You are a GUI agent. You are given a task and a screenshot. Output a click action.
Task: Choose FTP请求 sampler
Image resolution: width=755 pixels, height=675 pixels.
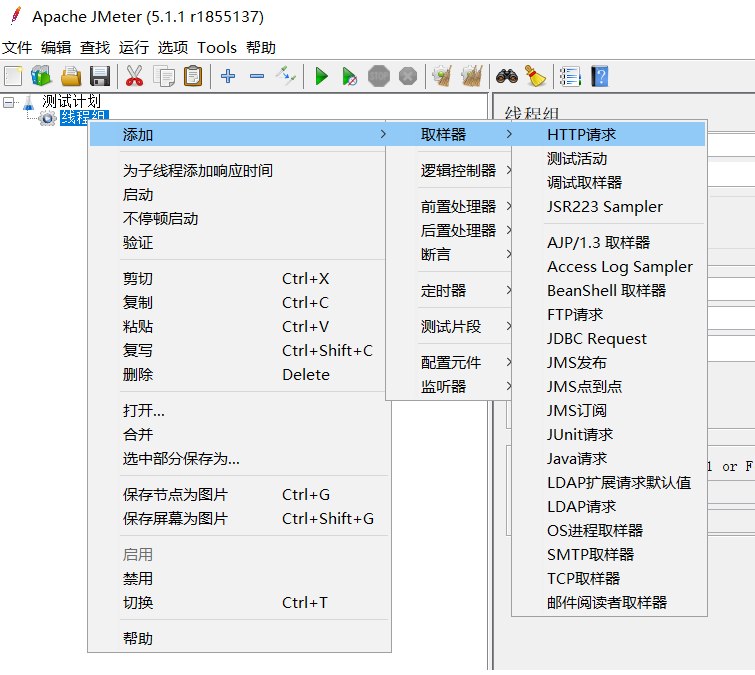610,314
